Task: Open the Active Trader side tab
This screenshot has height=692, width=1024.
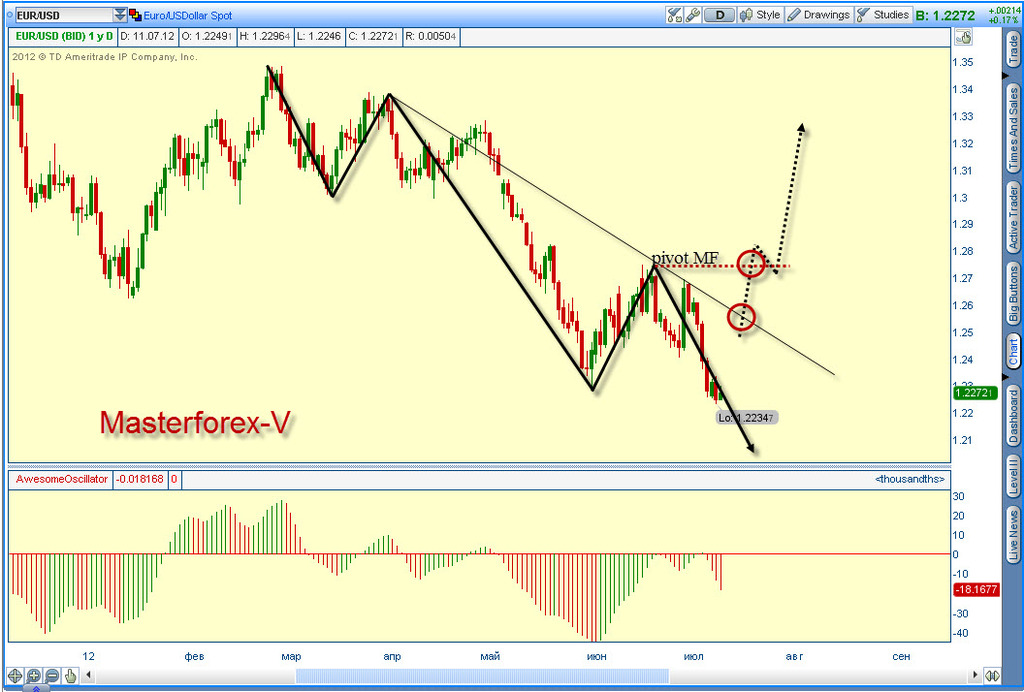Action: [1013, 218]
